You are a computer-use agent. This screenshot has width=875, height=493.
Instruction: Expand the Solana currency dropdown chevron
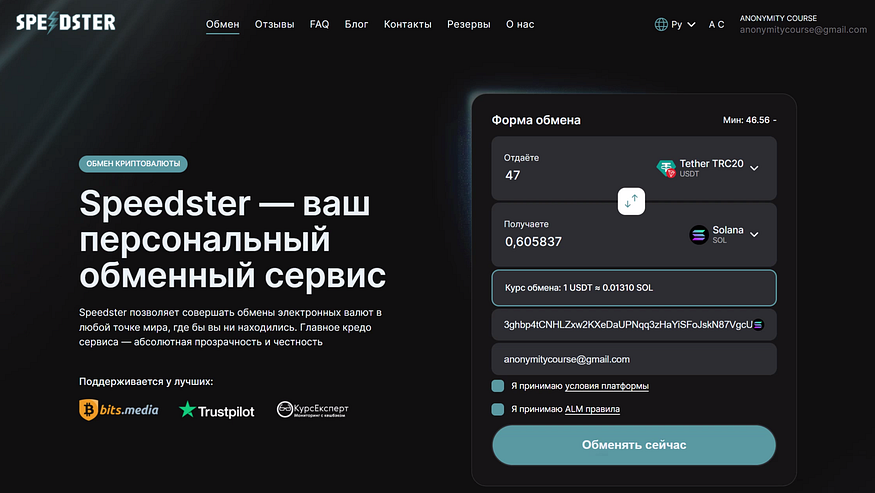754,234
